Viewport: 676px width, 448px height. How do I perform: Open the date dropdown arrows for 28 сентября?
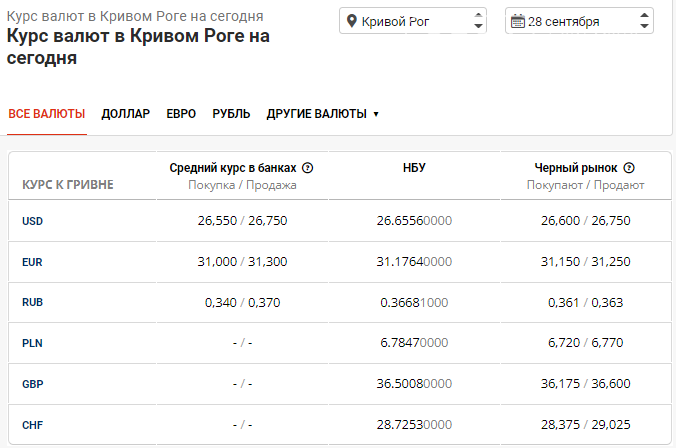coord(643,21)
